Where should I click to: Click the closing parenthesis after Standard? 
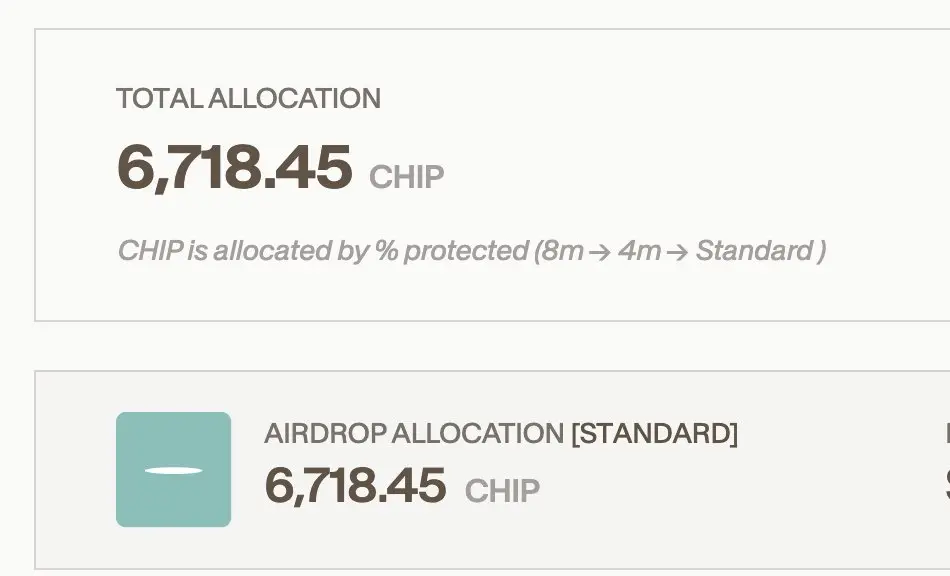point(821,251)
